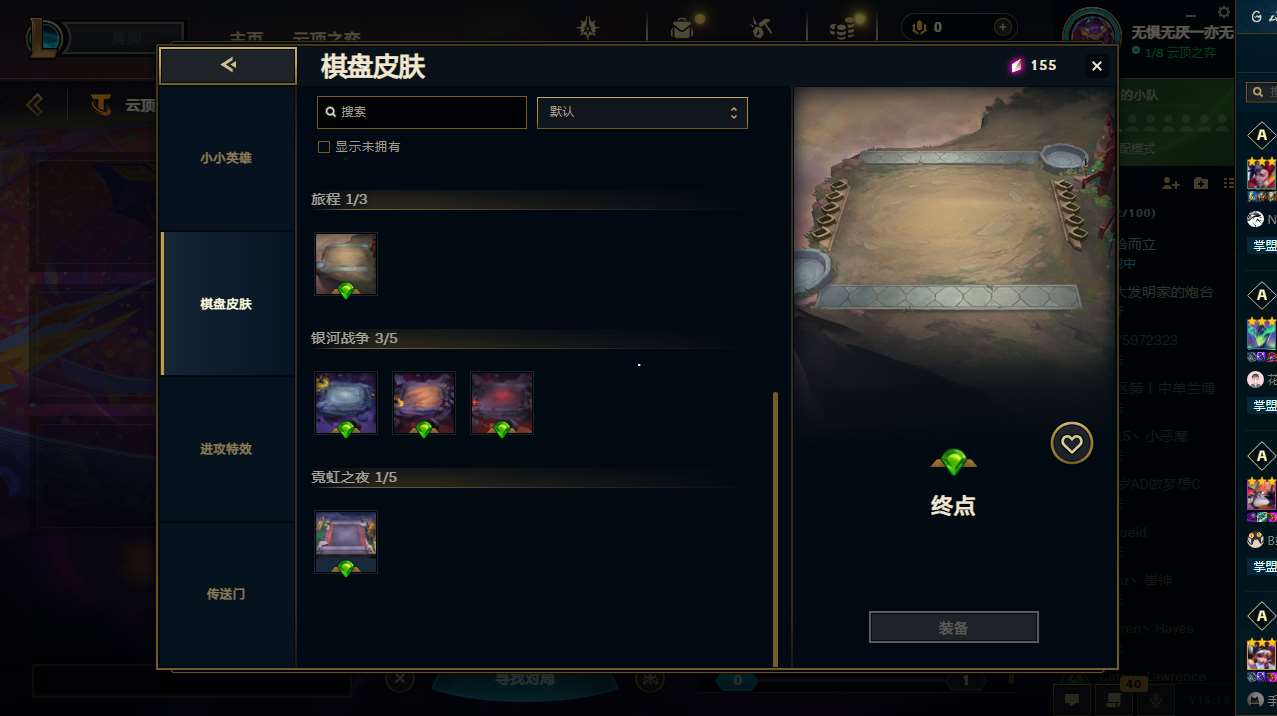Open settings gear at the top right
Screen dimensions: 1277x716
coord(1224,12)
